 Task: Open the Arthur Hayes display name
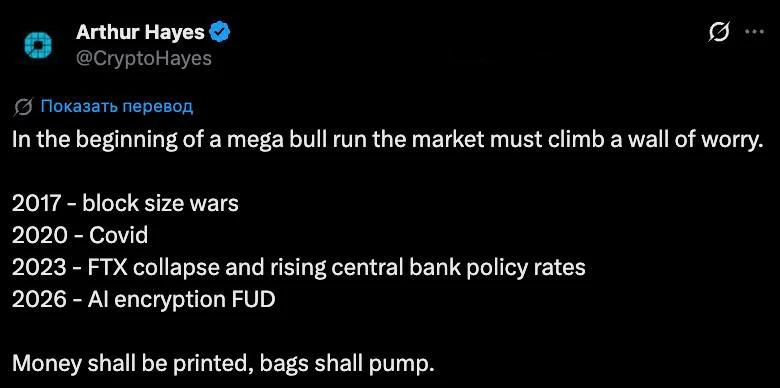point(140,33)
